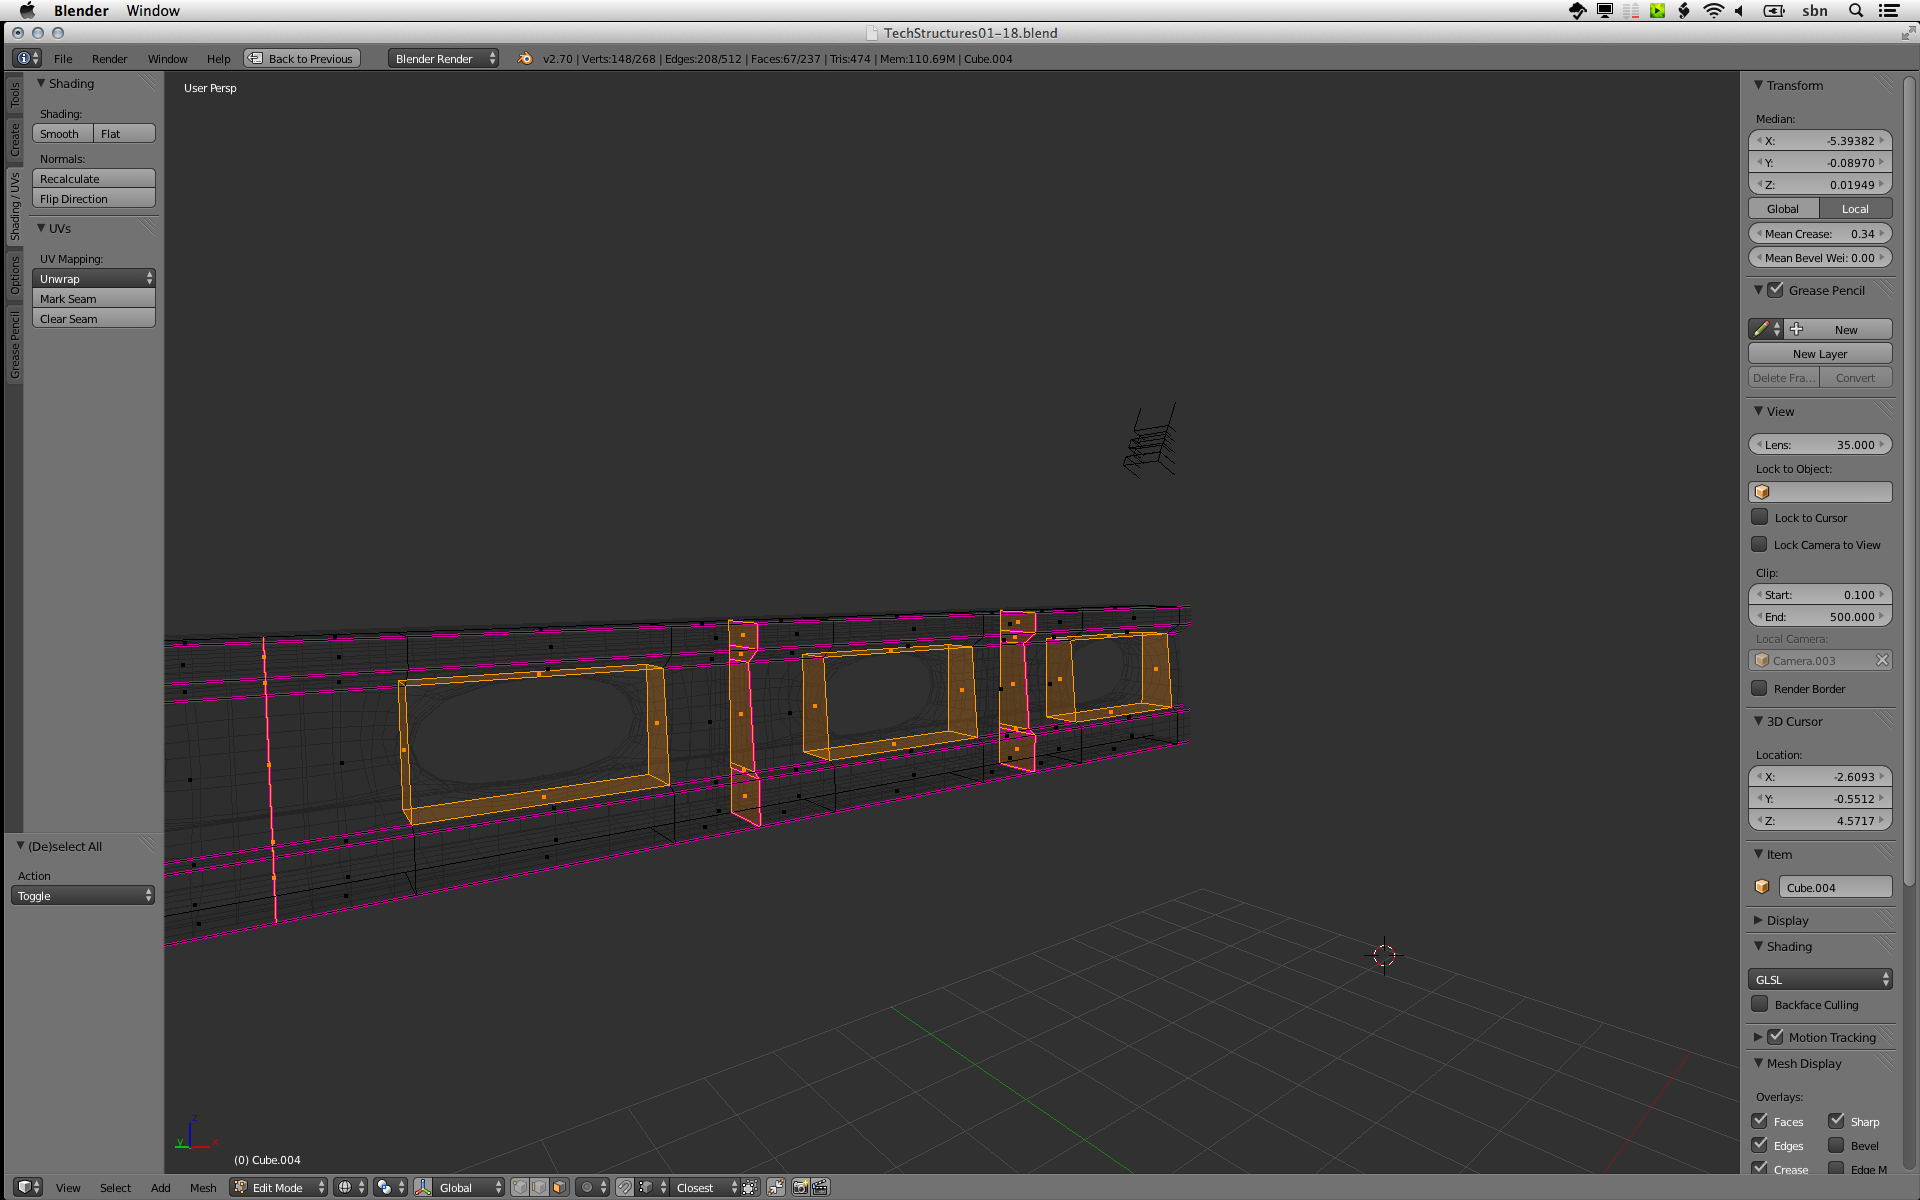Click the Smooth shading button
Screen dimensions: 1920x1200
(x=62, y=134)
